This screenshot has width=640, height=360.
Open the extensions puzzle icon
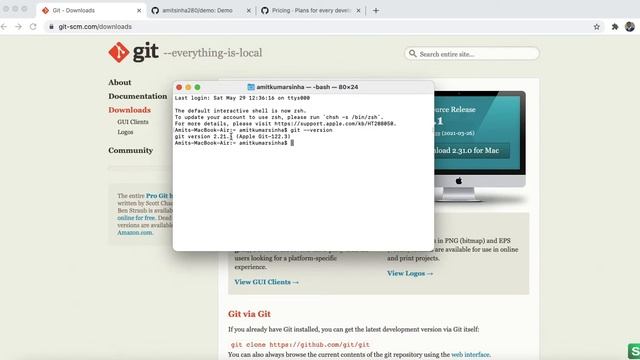point(615,27)
